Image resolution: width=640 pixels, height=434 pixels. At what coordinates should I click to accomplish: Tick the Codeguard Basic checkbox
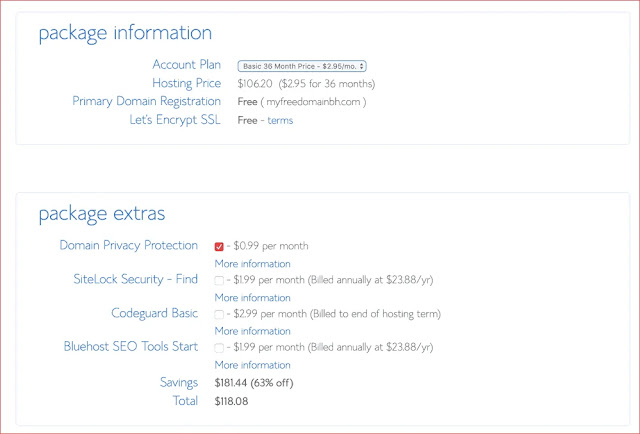(219, 314)
